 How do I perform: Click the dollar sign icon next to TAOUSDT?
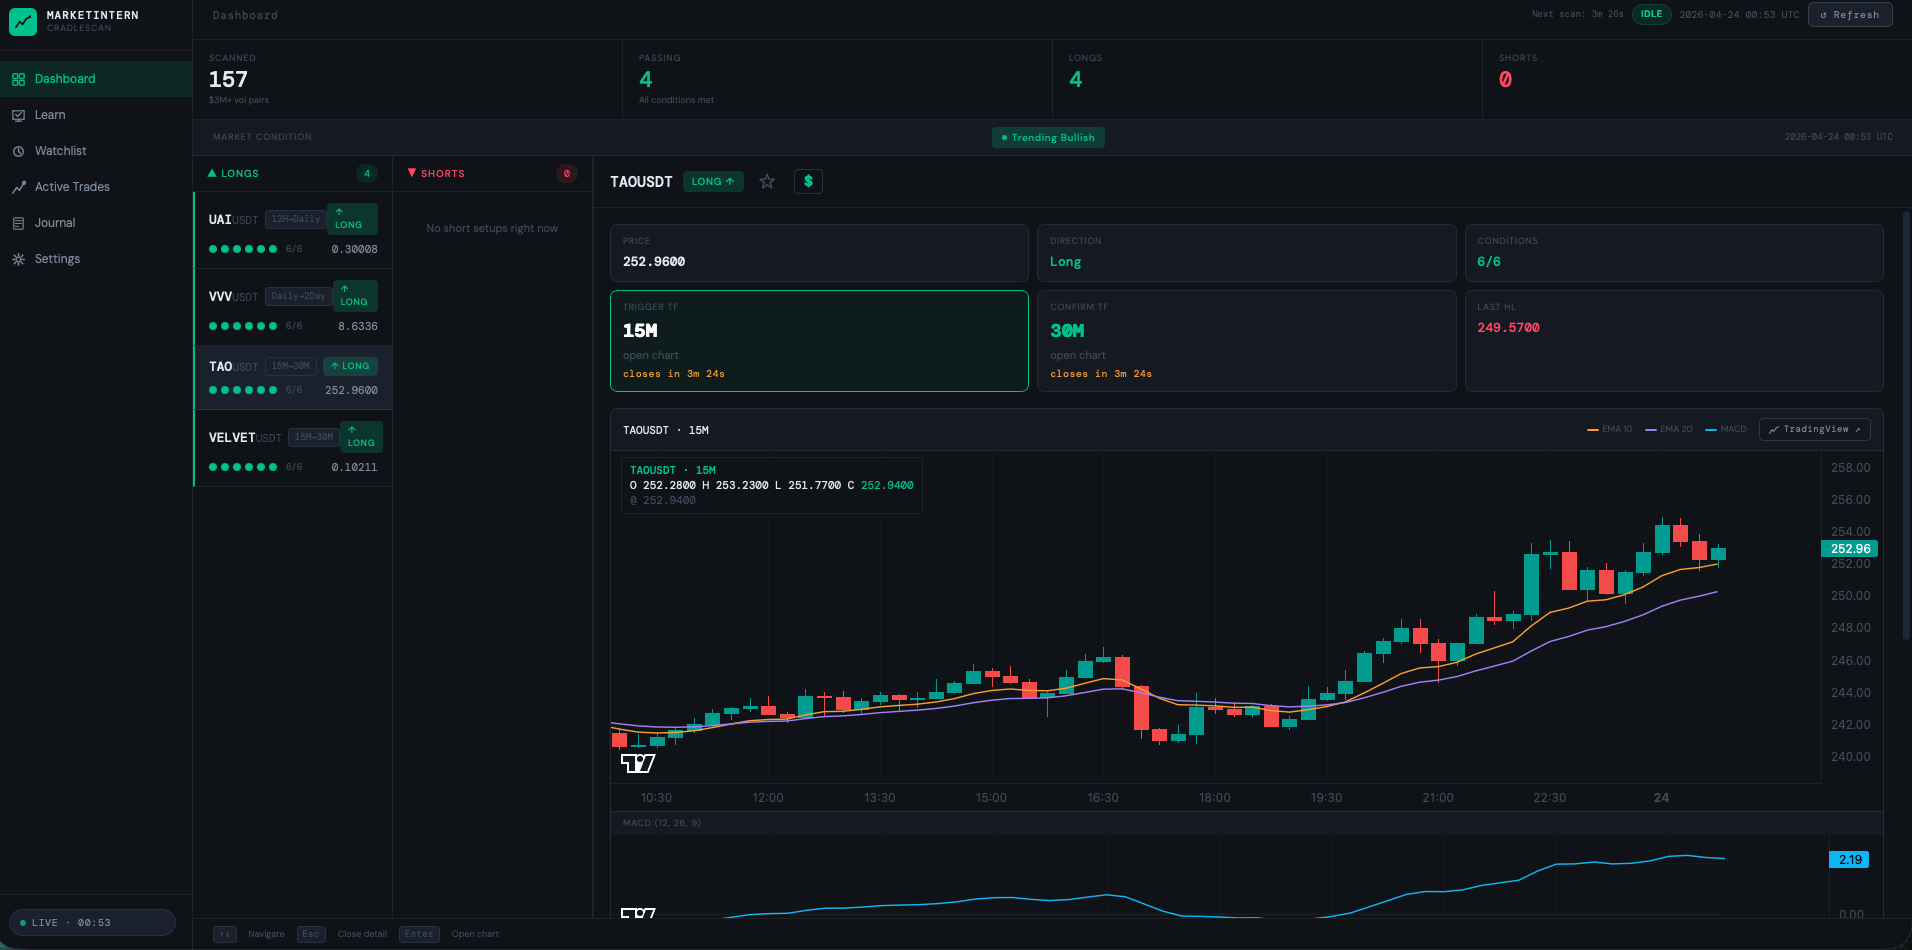pos(808,181)
